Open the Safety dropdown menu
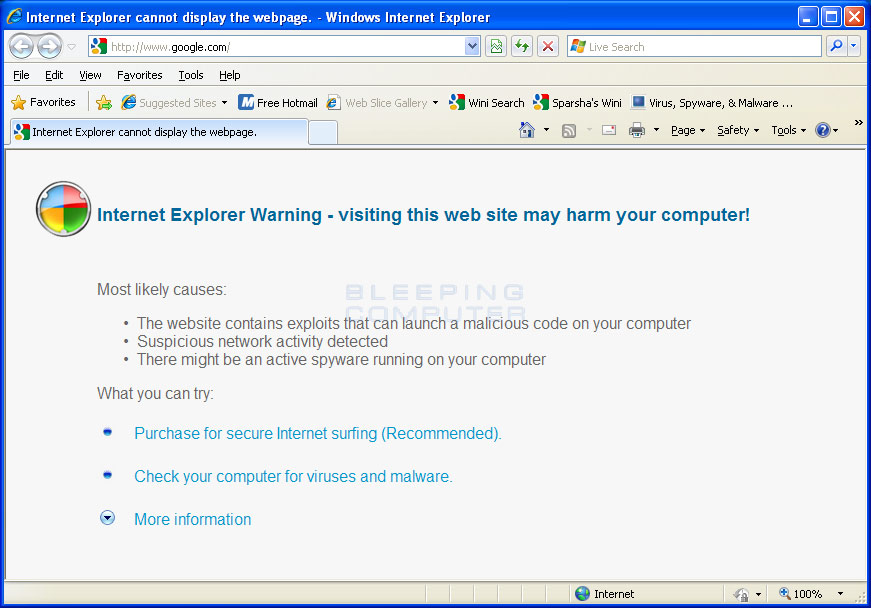The height and width of the screenshot is (608, 871). (737, 130)
